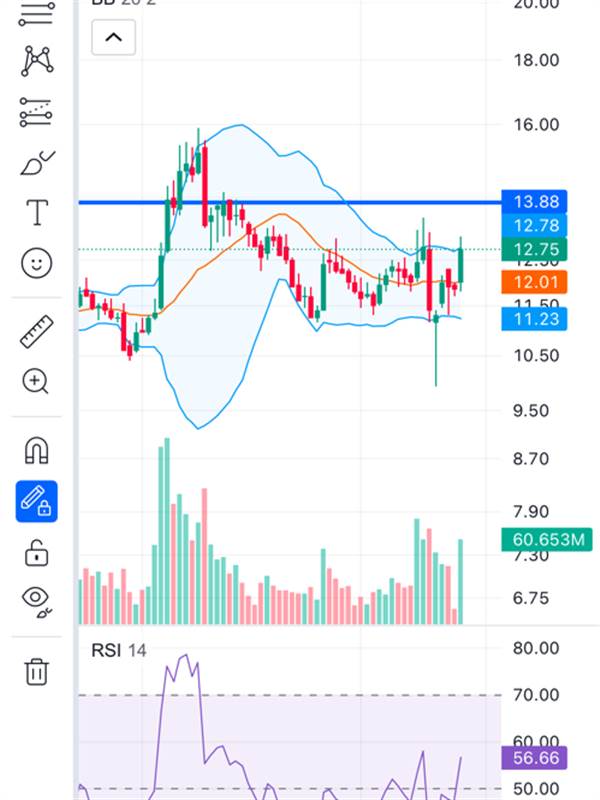Click the 80.00 RSI axis level

[x=536, y=648]
